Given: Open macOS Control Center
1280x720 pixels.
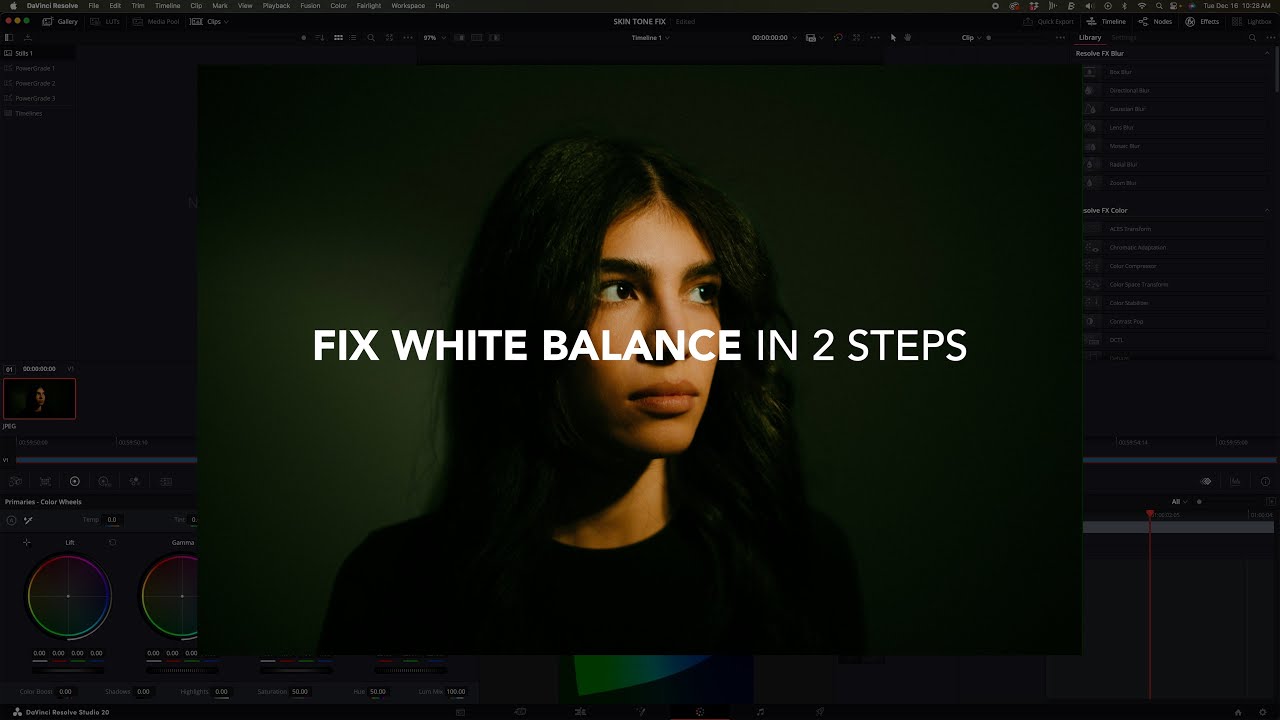Looking at the screenshot, I should [x=1174, y=6].
